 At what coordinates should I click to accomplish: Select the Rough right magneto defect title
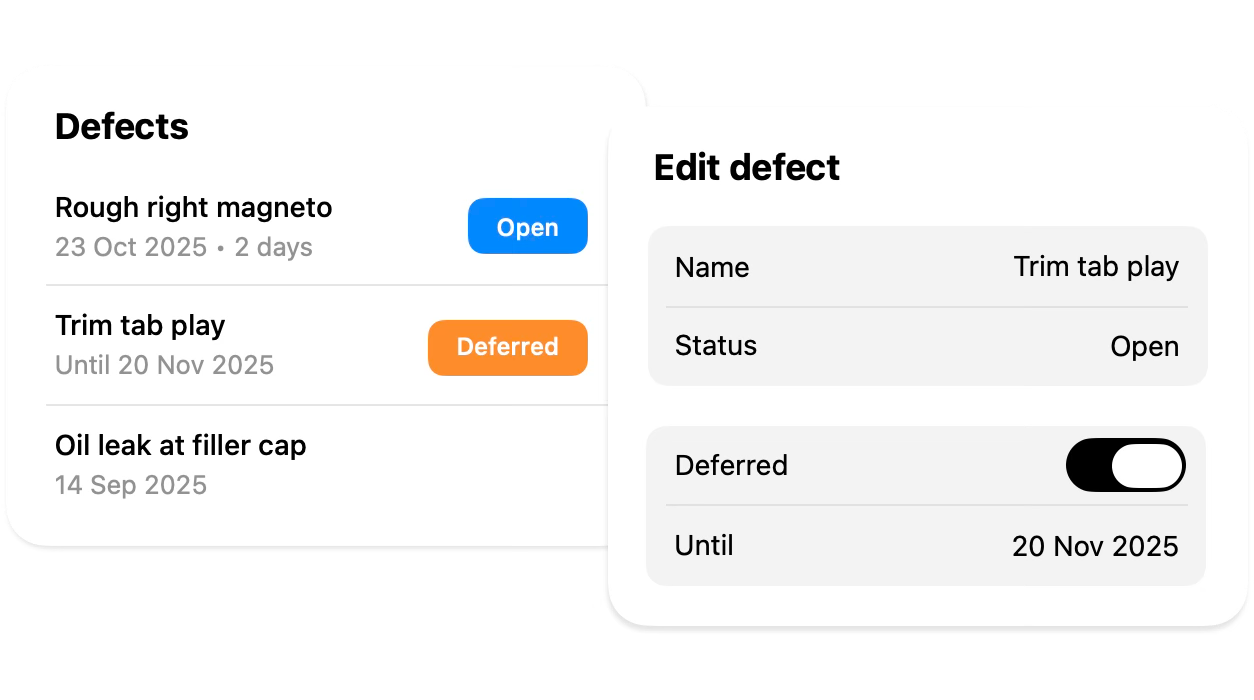193,208
